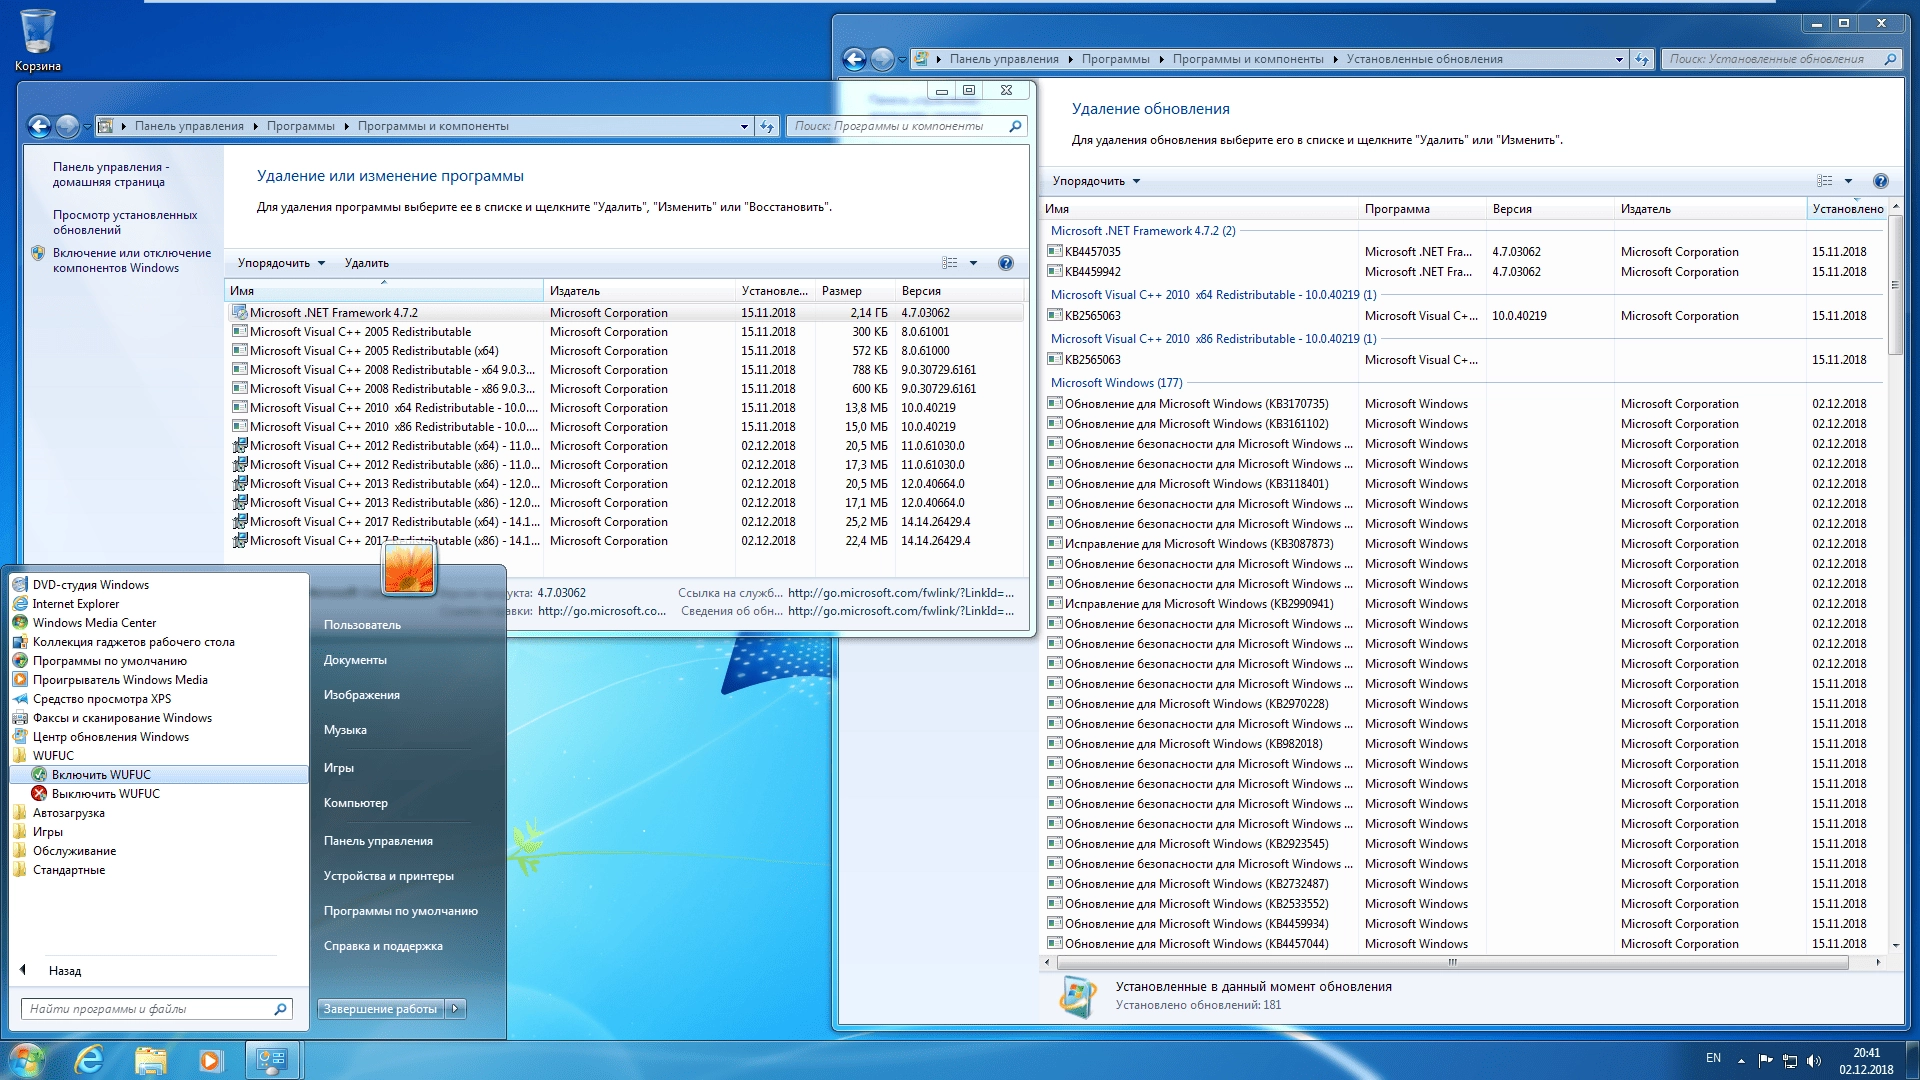Select Microsoft Visual C++ 2005 Redistributable (x64)
The width and height of the screenshot is (1920, 1080).
tap(626, 351)
